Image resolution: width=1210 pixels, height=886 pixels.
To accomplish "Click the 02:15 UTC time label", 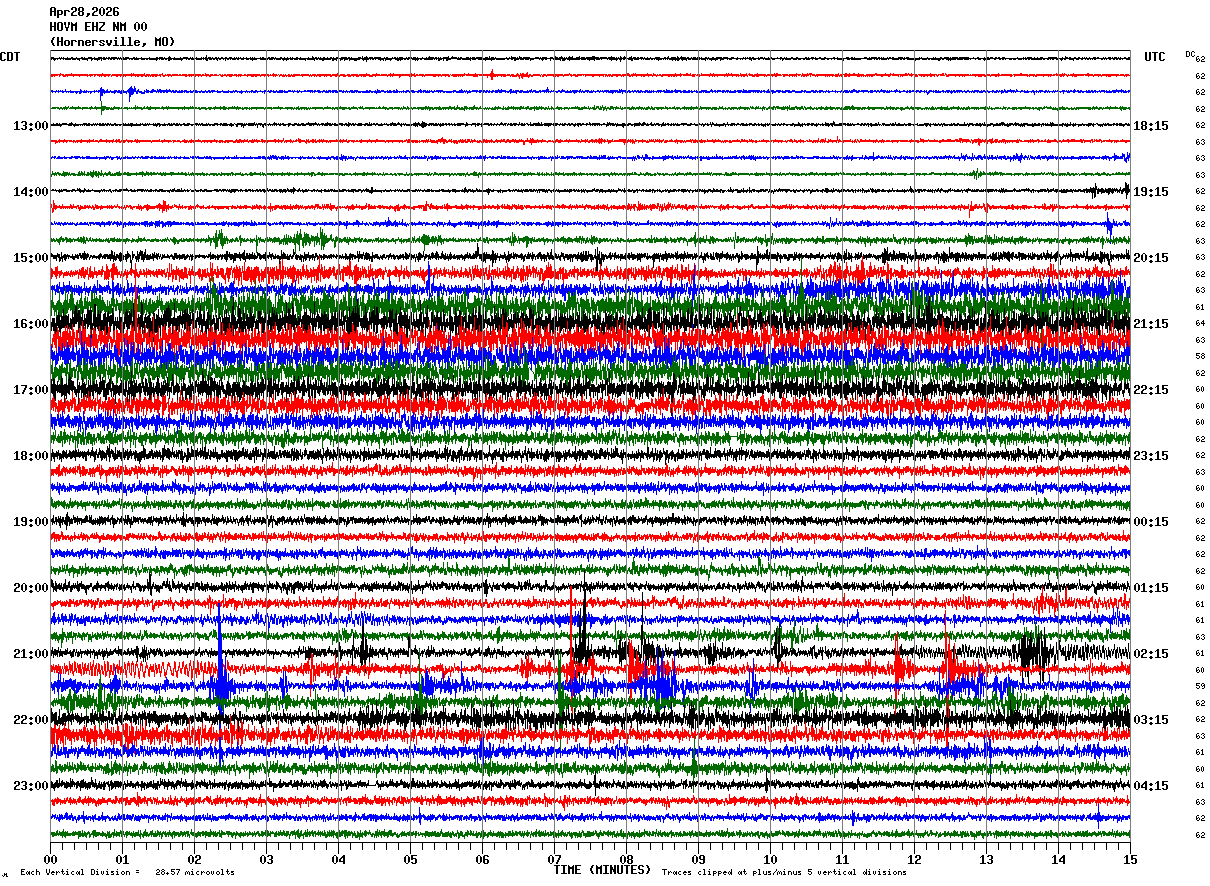I will (x=1151, y=654).
